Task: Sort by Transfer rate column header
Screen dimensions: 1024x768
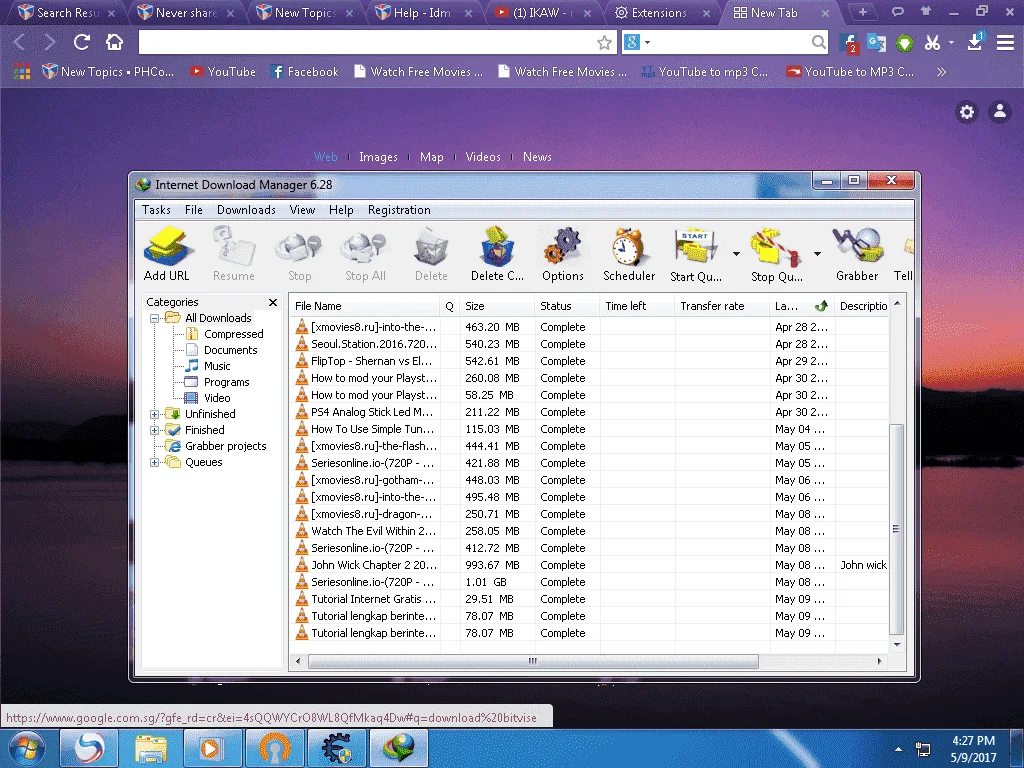Action: point(722,306)
